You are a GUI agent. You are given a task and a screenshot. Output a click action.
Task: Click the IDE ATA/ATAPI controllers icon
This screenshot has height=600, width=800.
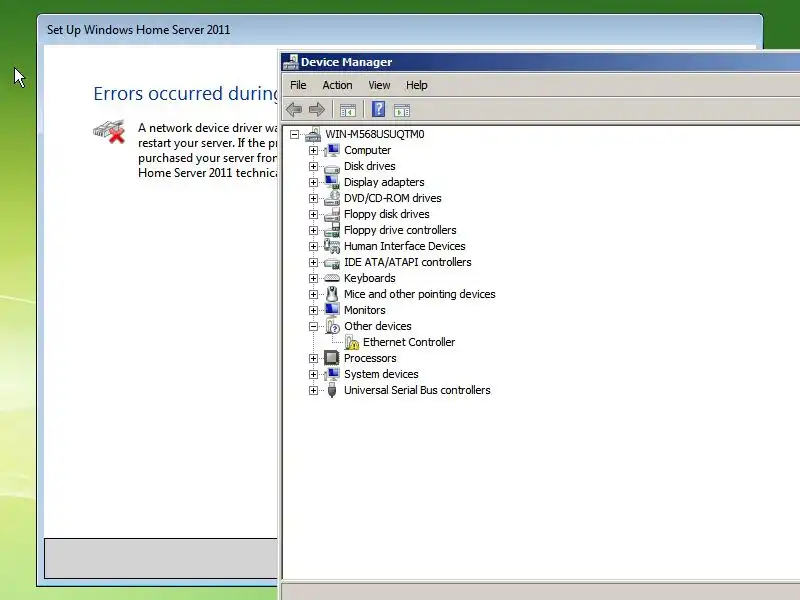click(332, 262)
